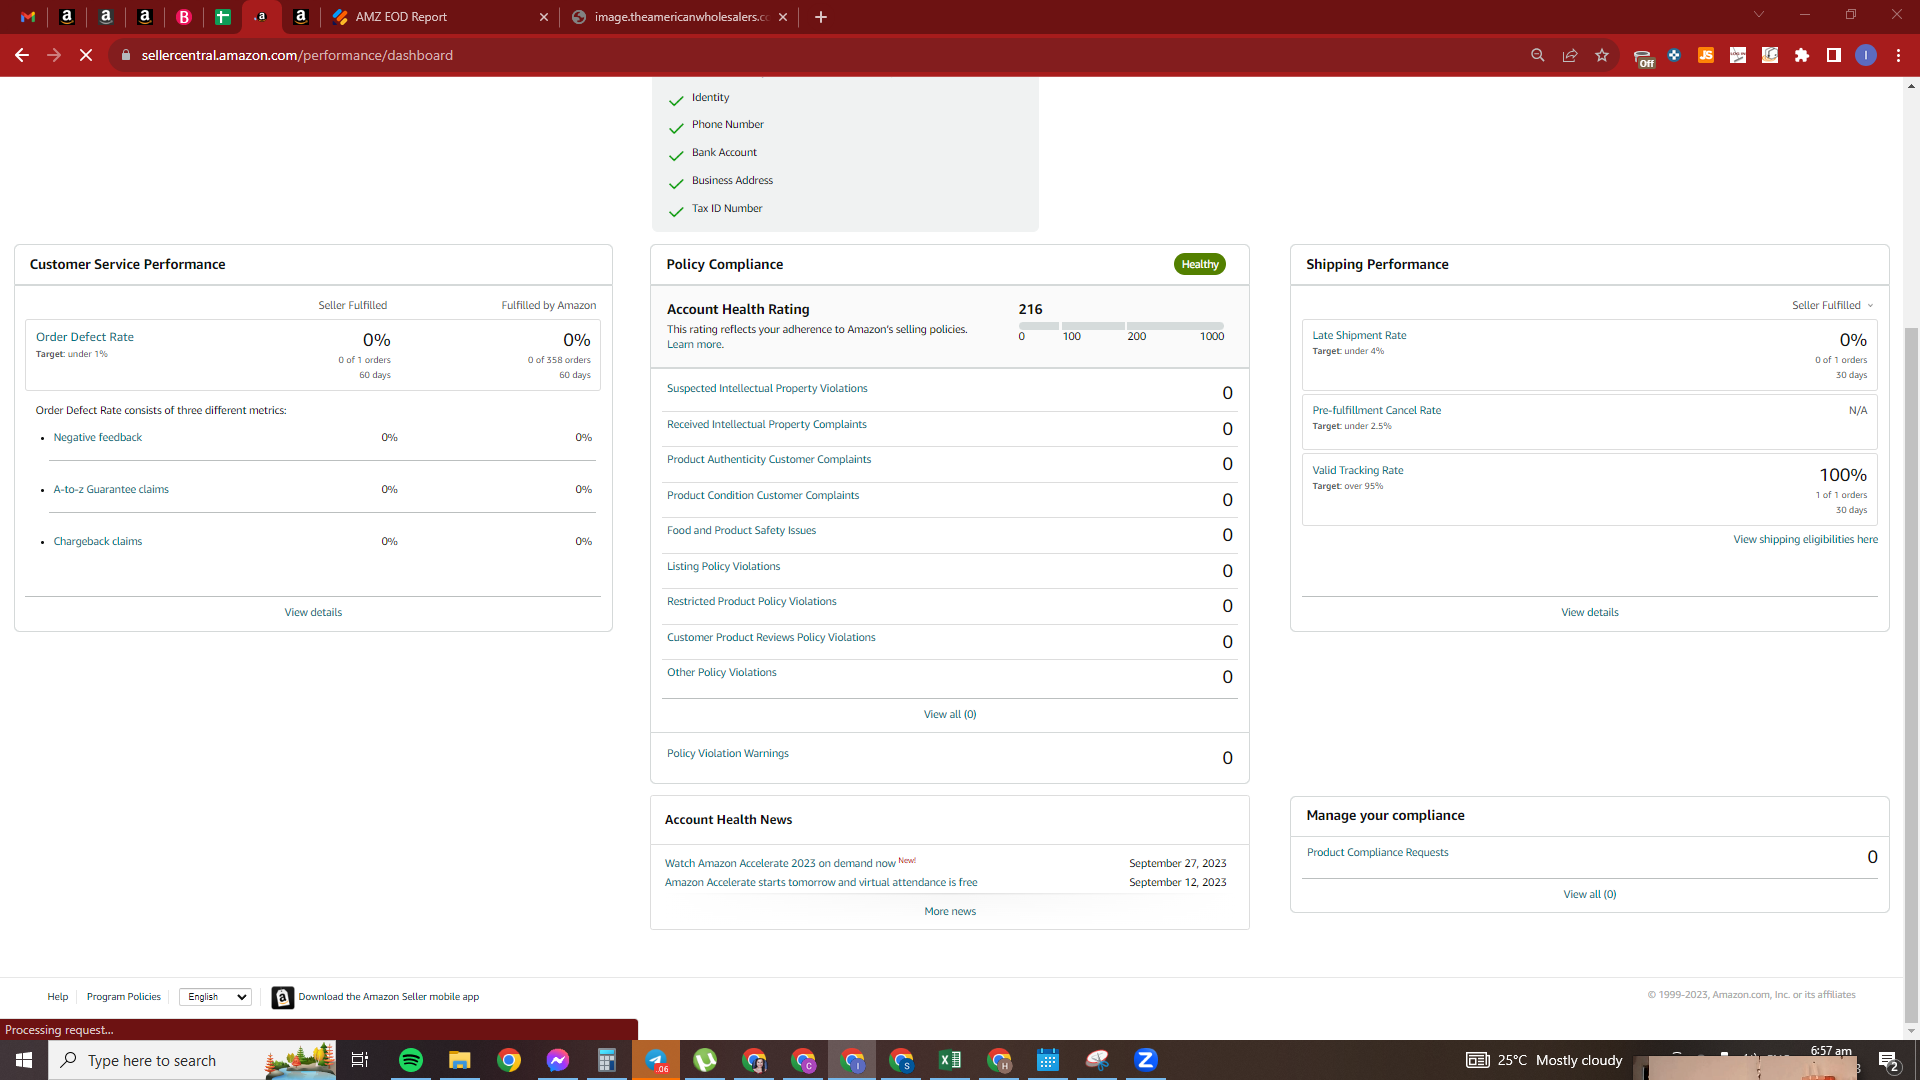Image resolution: width=1920 pixels, height=1080 pixels.
Task: Open Product Condition Customer Complaints
Action: [x=763, y=495]
